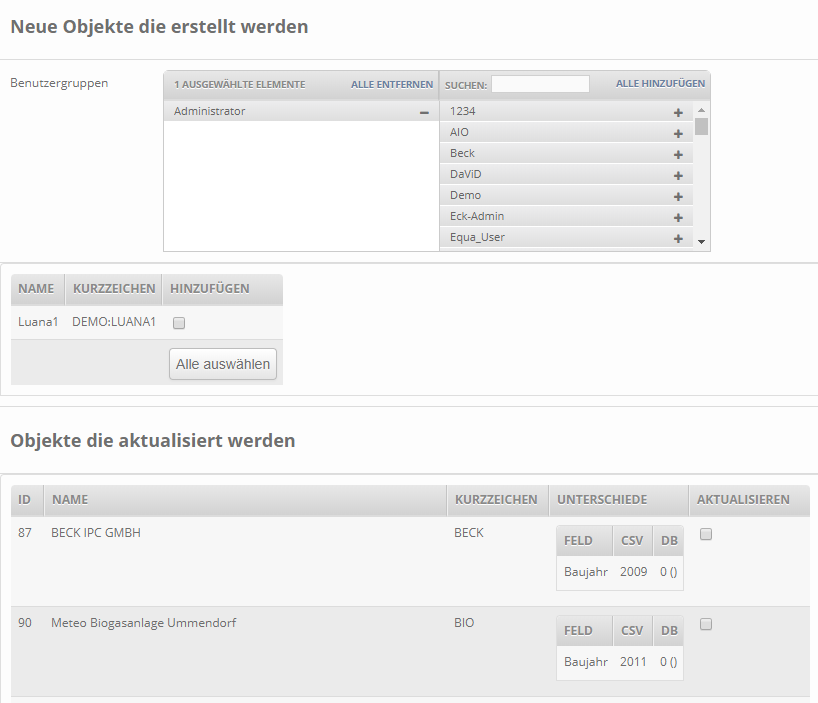Screen dimensions: 818x703
Task: Remove Administrator with the minus icon
Action: (x=424, y=112)
